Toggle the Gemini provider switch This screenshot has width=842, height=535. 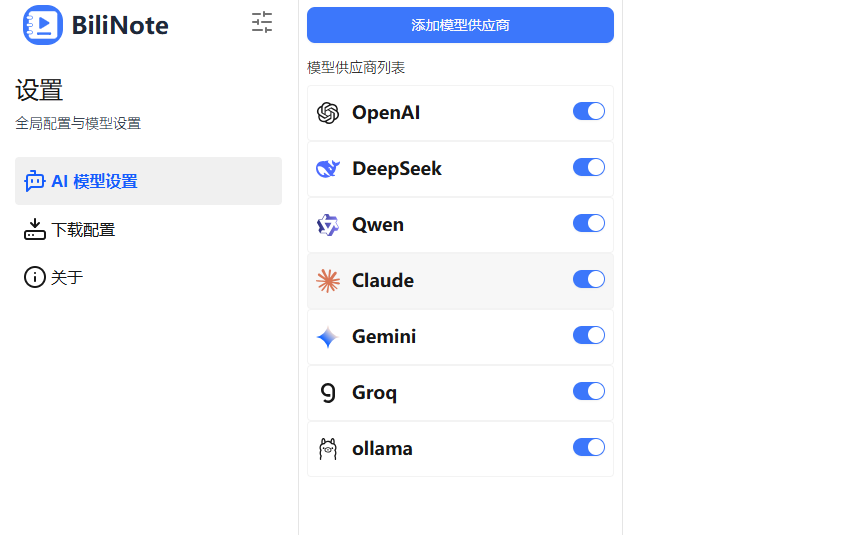click(589, 335)
